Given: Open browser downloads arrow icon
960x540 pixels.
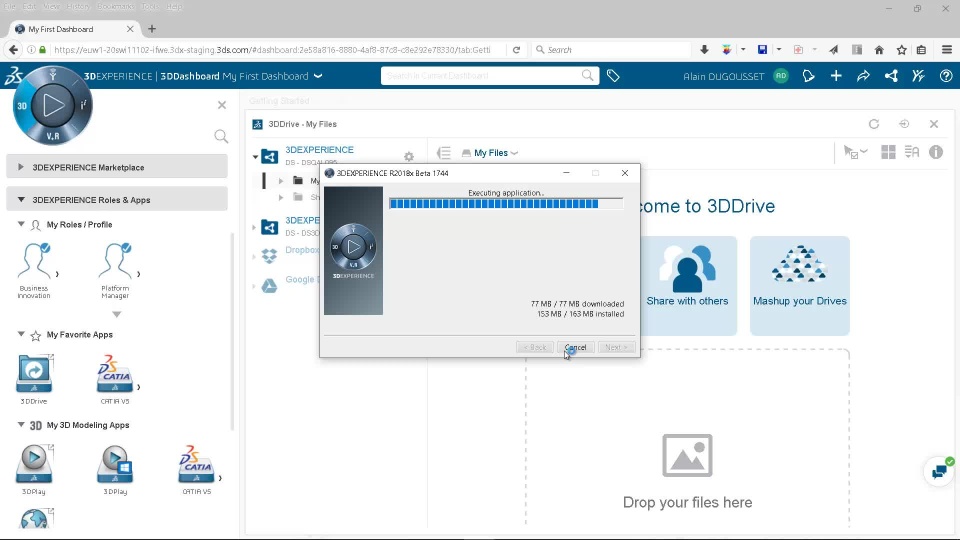Looking at the screenshot, I should point(704,50).
